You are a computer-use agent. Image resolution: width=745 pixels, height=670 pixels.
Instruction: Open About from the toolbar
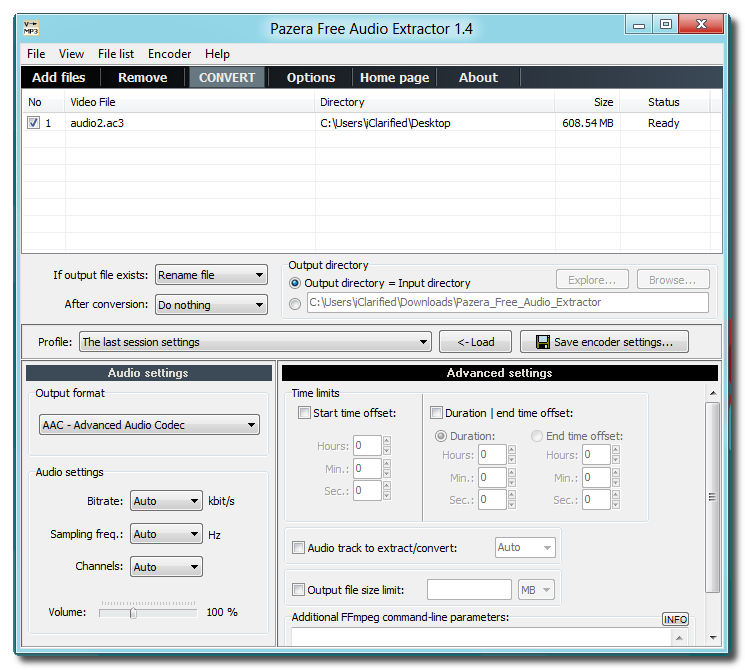[478, 77]
